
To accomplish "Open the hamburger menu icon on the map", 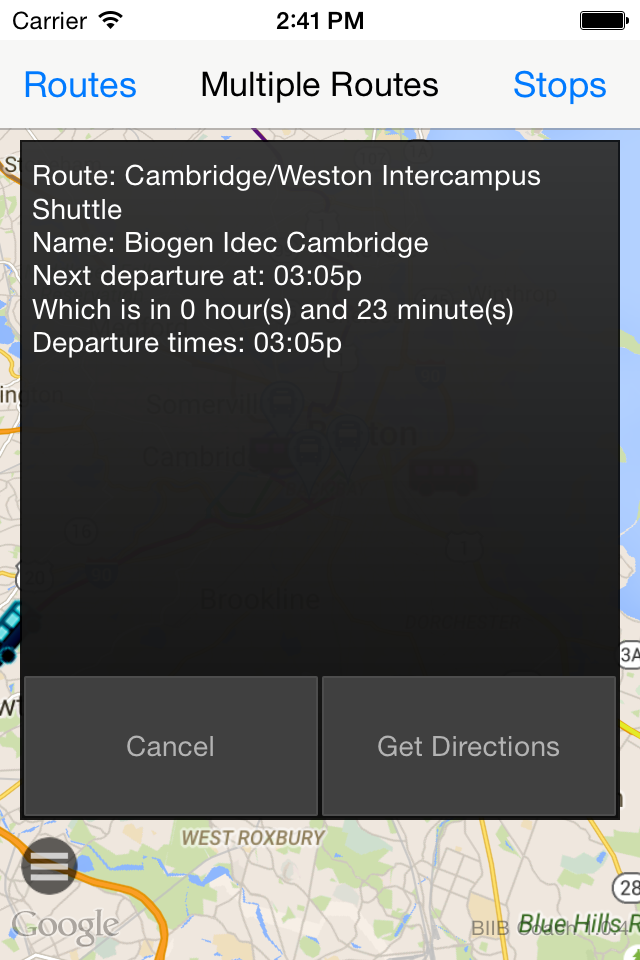I will tap(48, 866).
